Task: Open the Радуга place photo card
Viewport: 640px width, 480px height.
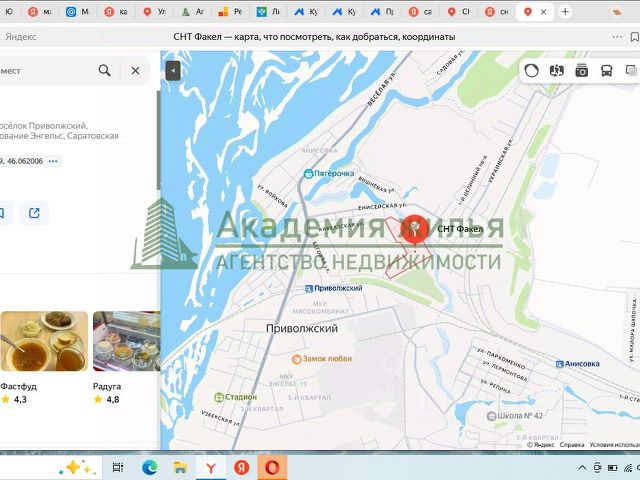Action: click(x=127, y=341)
